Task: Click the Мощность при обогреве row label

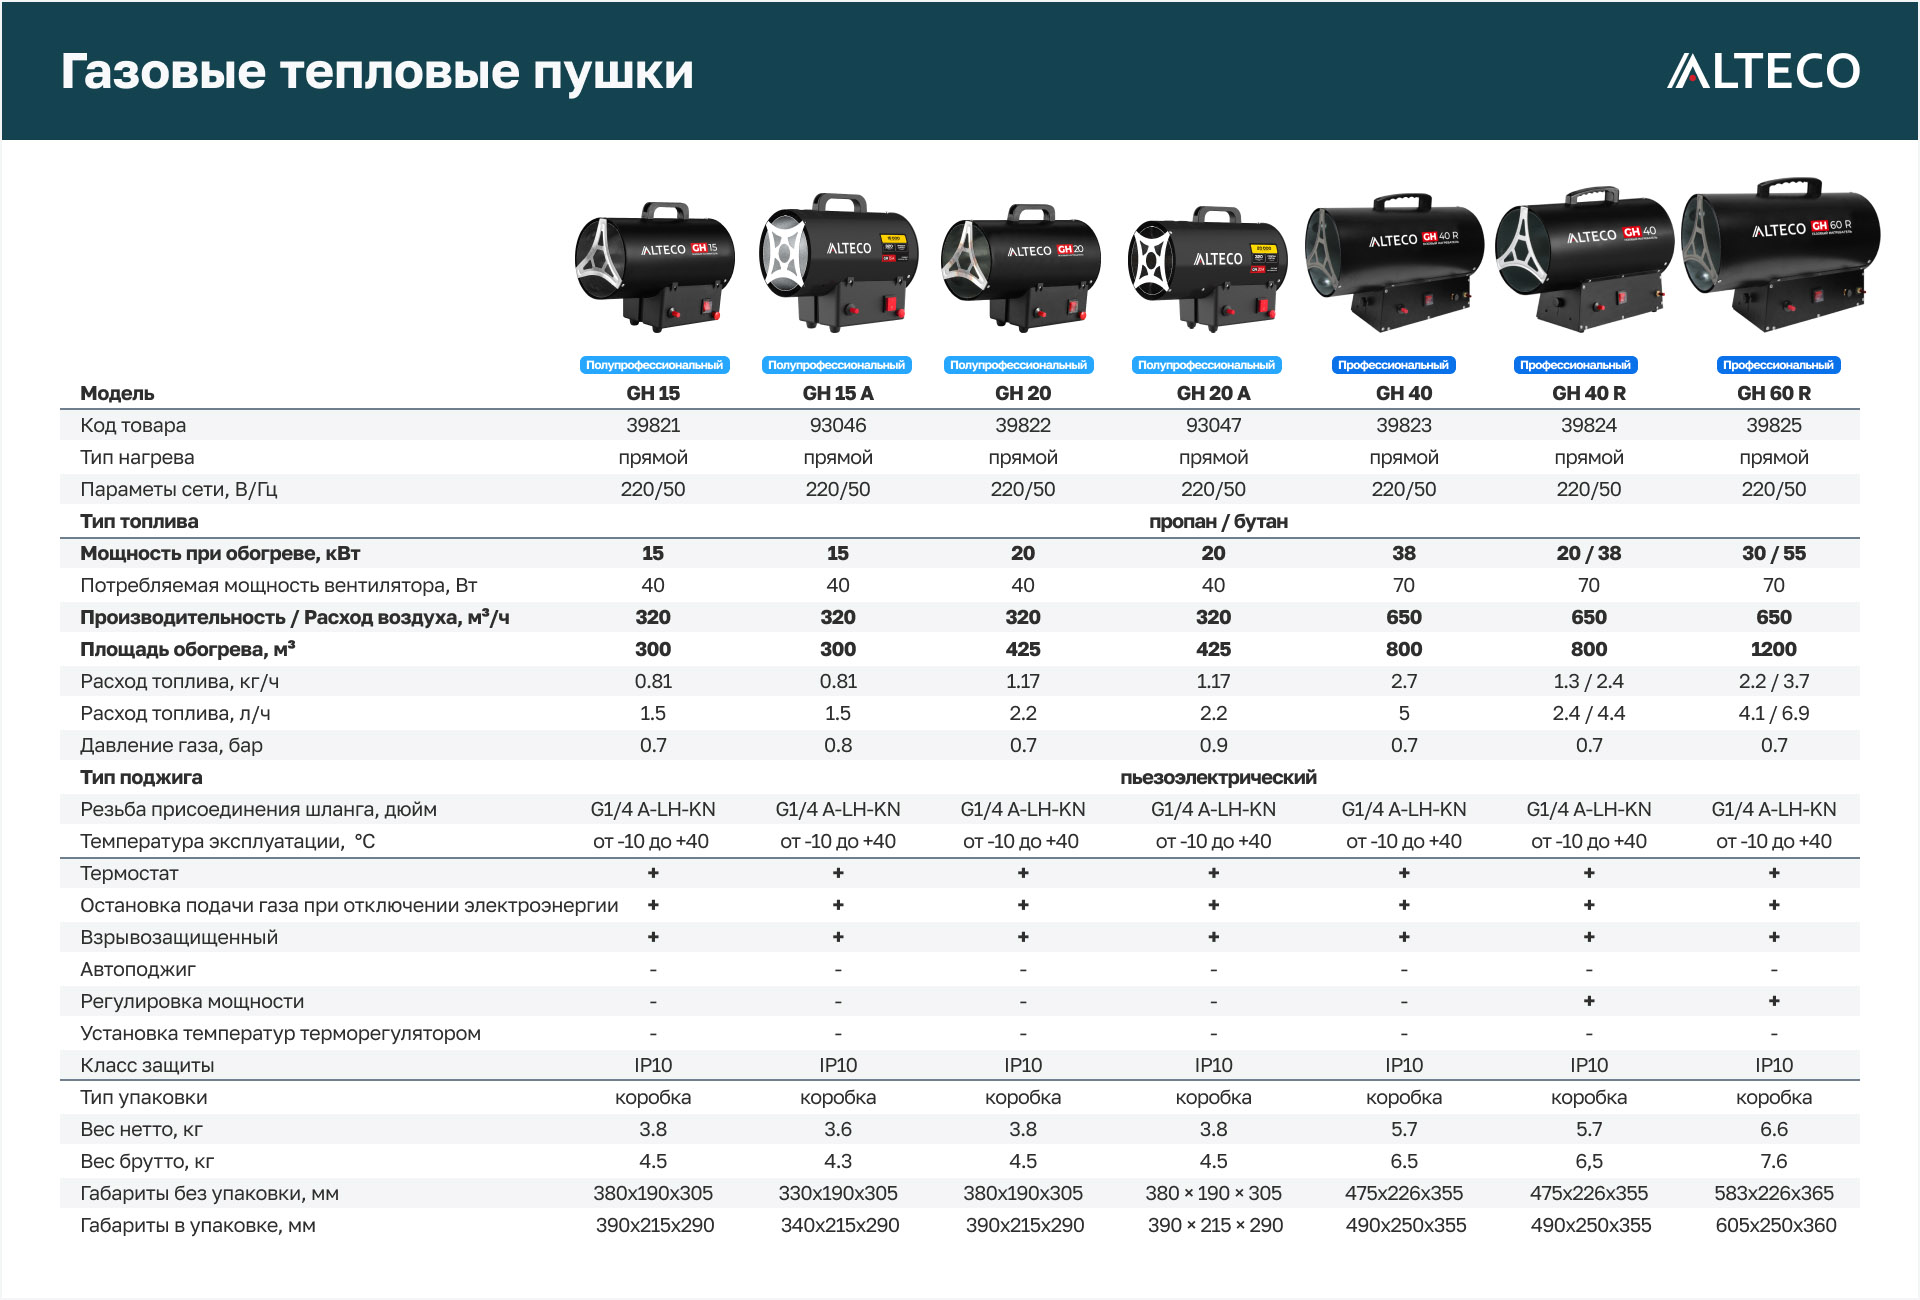Action: 220,553
